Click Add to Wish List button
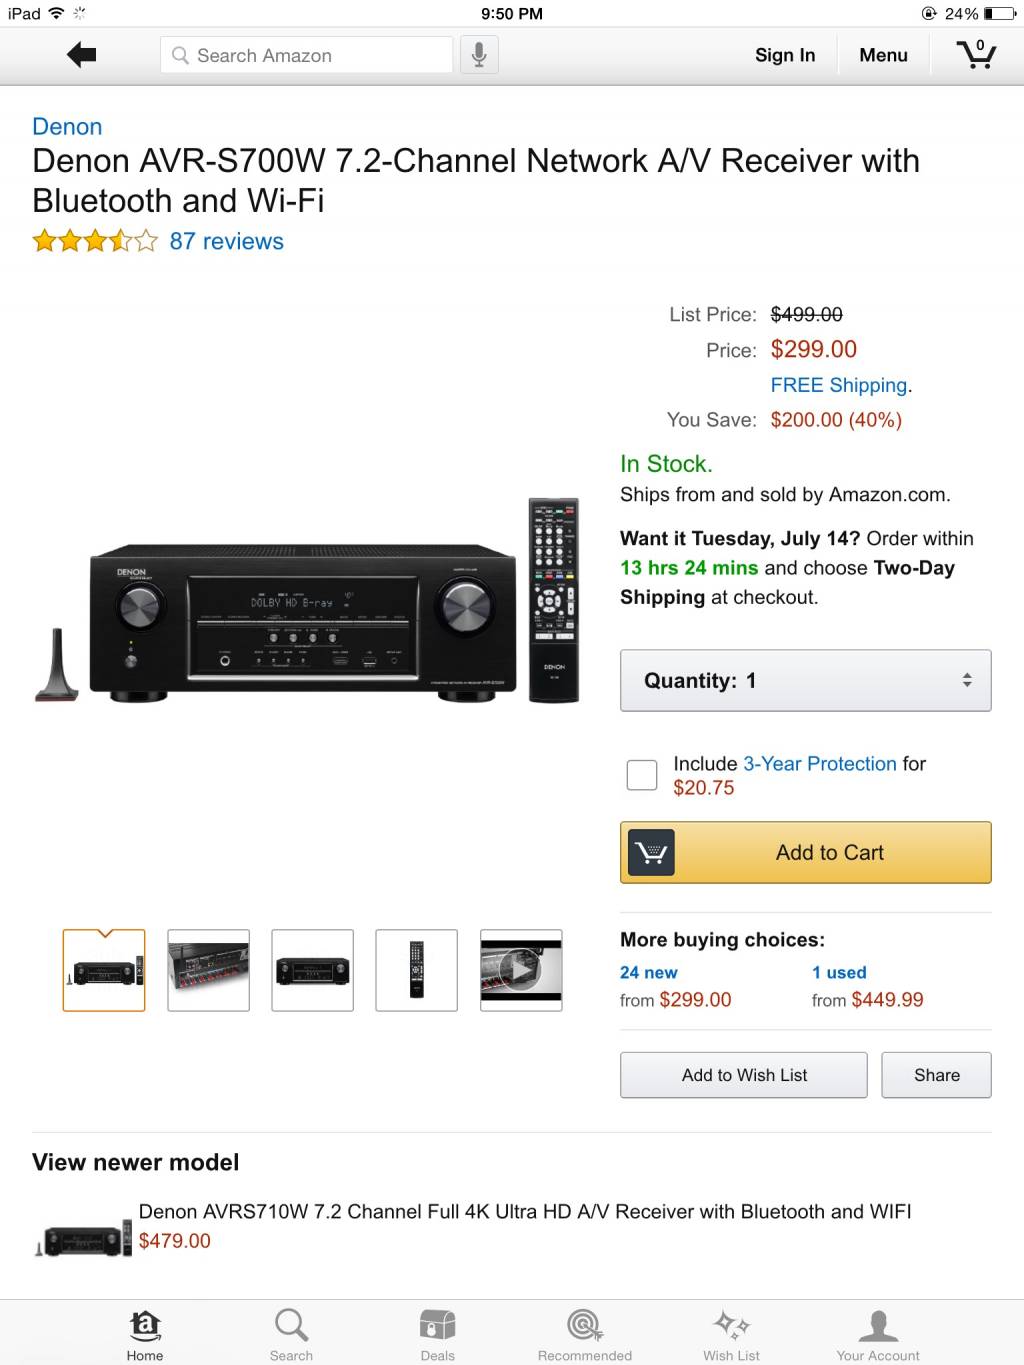The width and height of the screenshot is (1024, 1365). 744,1075
